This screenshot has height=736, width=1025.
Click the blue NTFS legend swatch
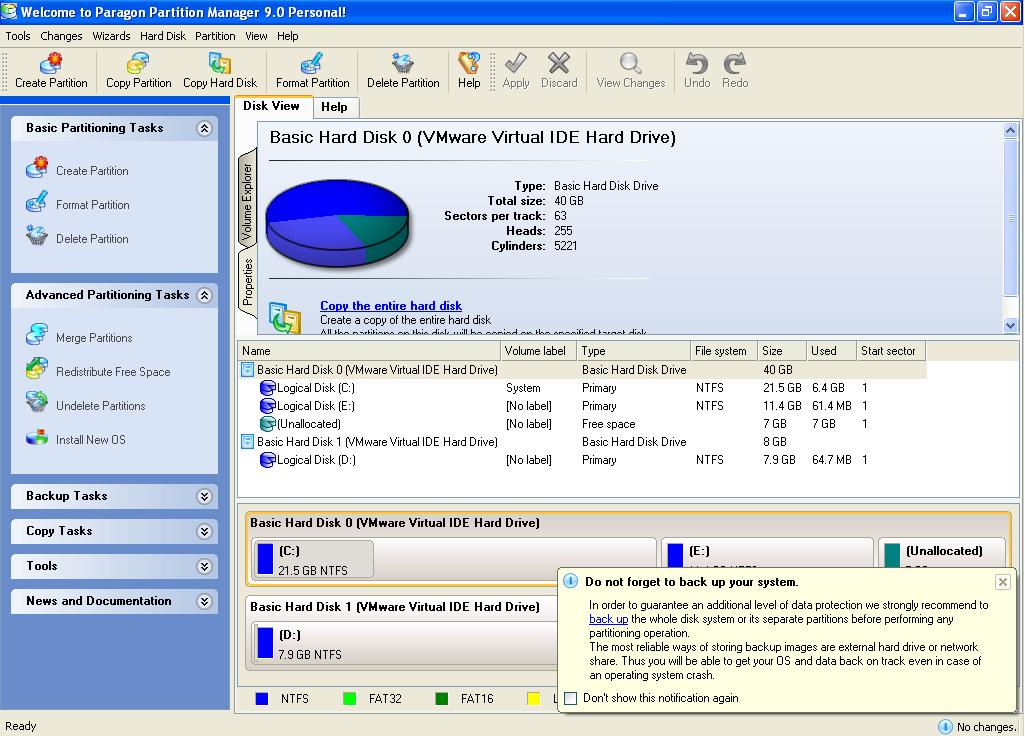click(262, 699)
